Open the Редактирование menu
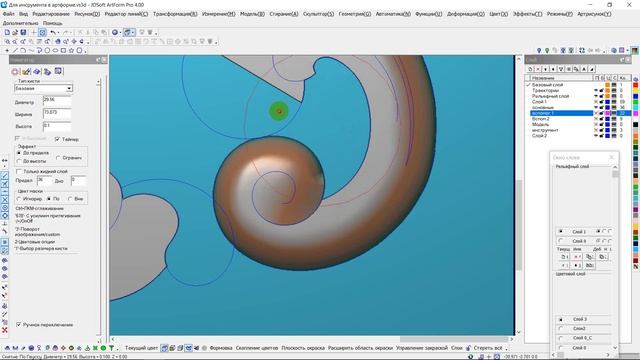 coord(51,14)
